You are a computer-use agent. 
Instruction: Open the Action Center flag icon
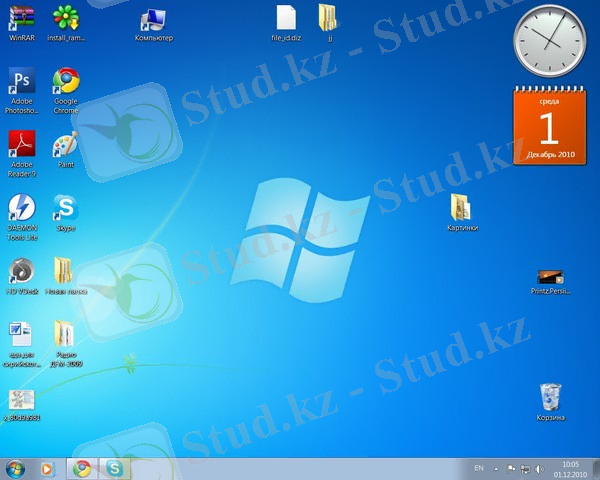coord(511,469)
